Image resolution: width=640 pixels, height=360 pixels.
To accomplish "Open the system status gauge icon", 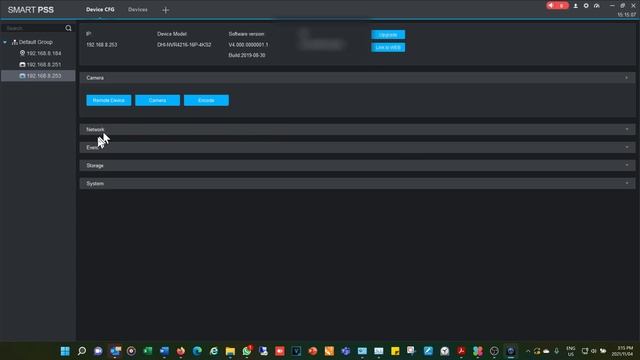I will click(x=597, y=6).
